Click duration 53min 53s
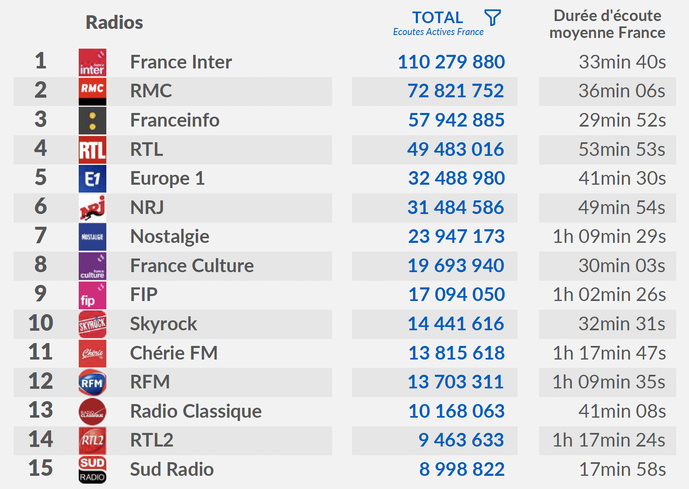 (x=622, y=149)
